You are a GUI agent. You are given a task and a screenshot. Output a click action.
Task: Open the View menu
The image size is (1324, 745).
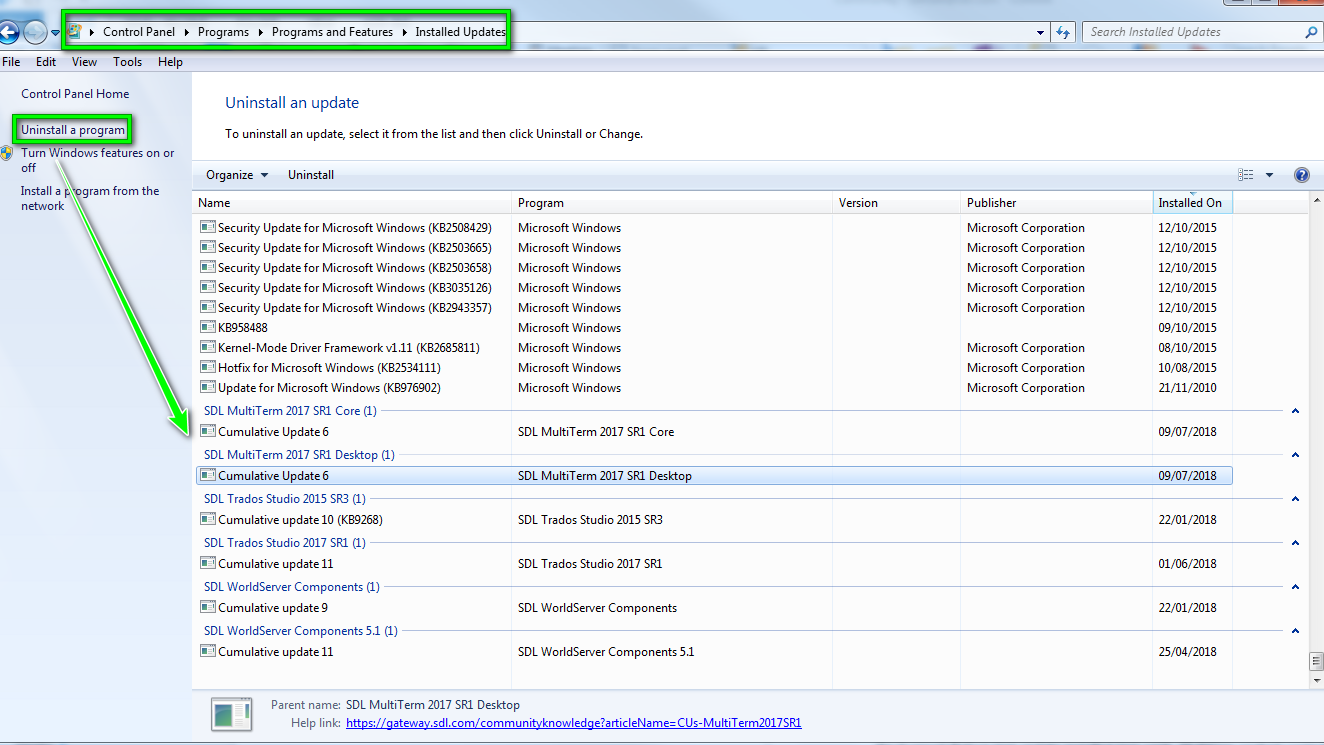tap(84, 62)
